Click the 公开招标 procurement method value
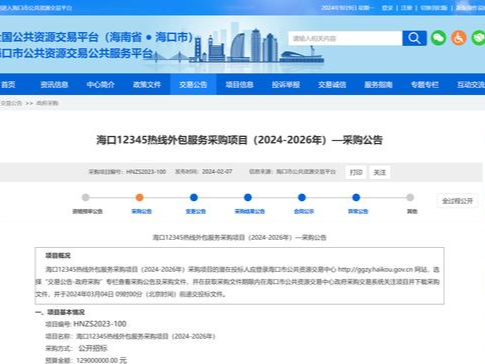Viewport: 485px width, 364px height. [x=93, y=349]
